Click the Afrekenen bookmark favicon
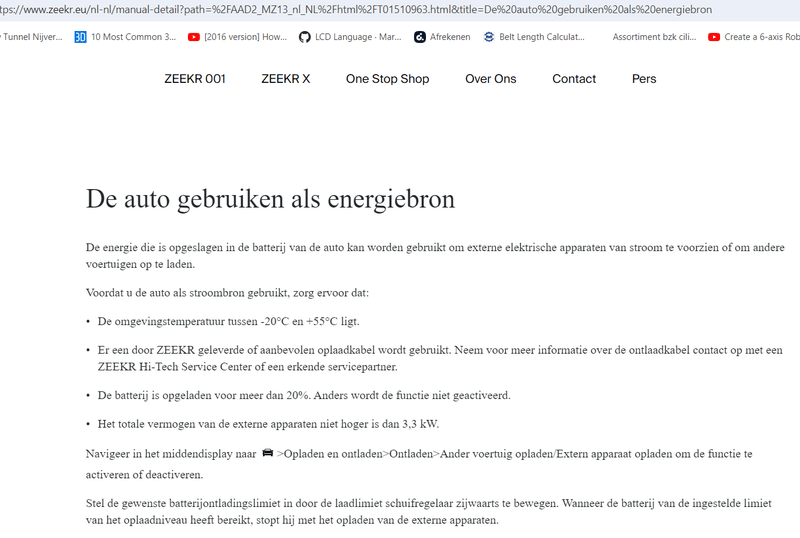 click(419, 37)
